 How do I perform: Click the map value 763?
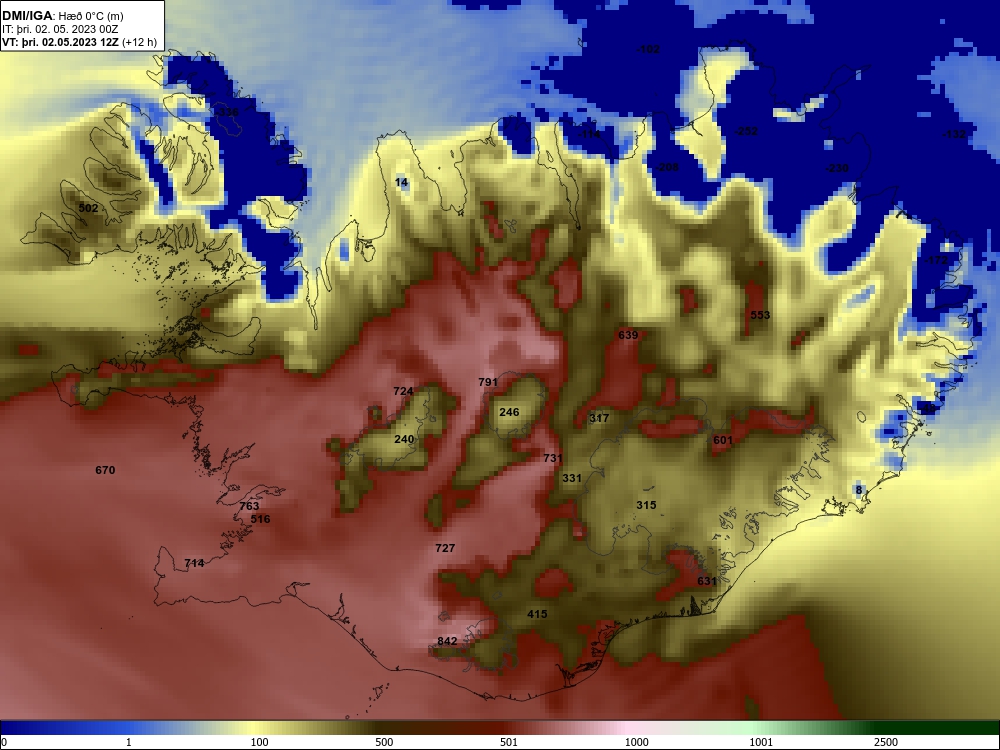pos(249,506)
